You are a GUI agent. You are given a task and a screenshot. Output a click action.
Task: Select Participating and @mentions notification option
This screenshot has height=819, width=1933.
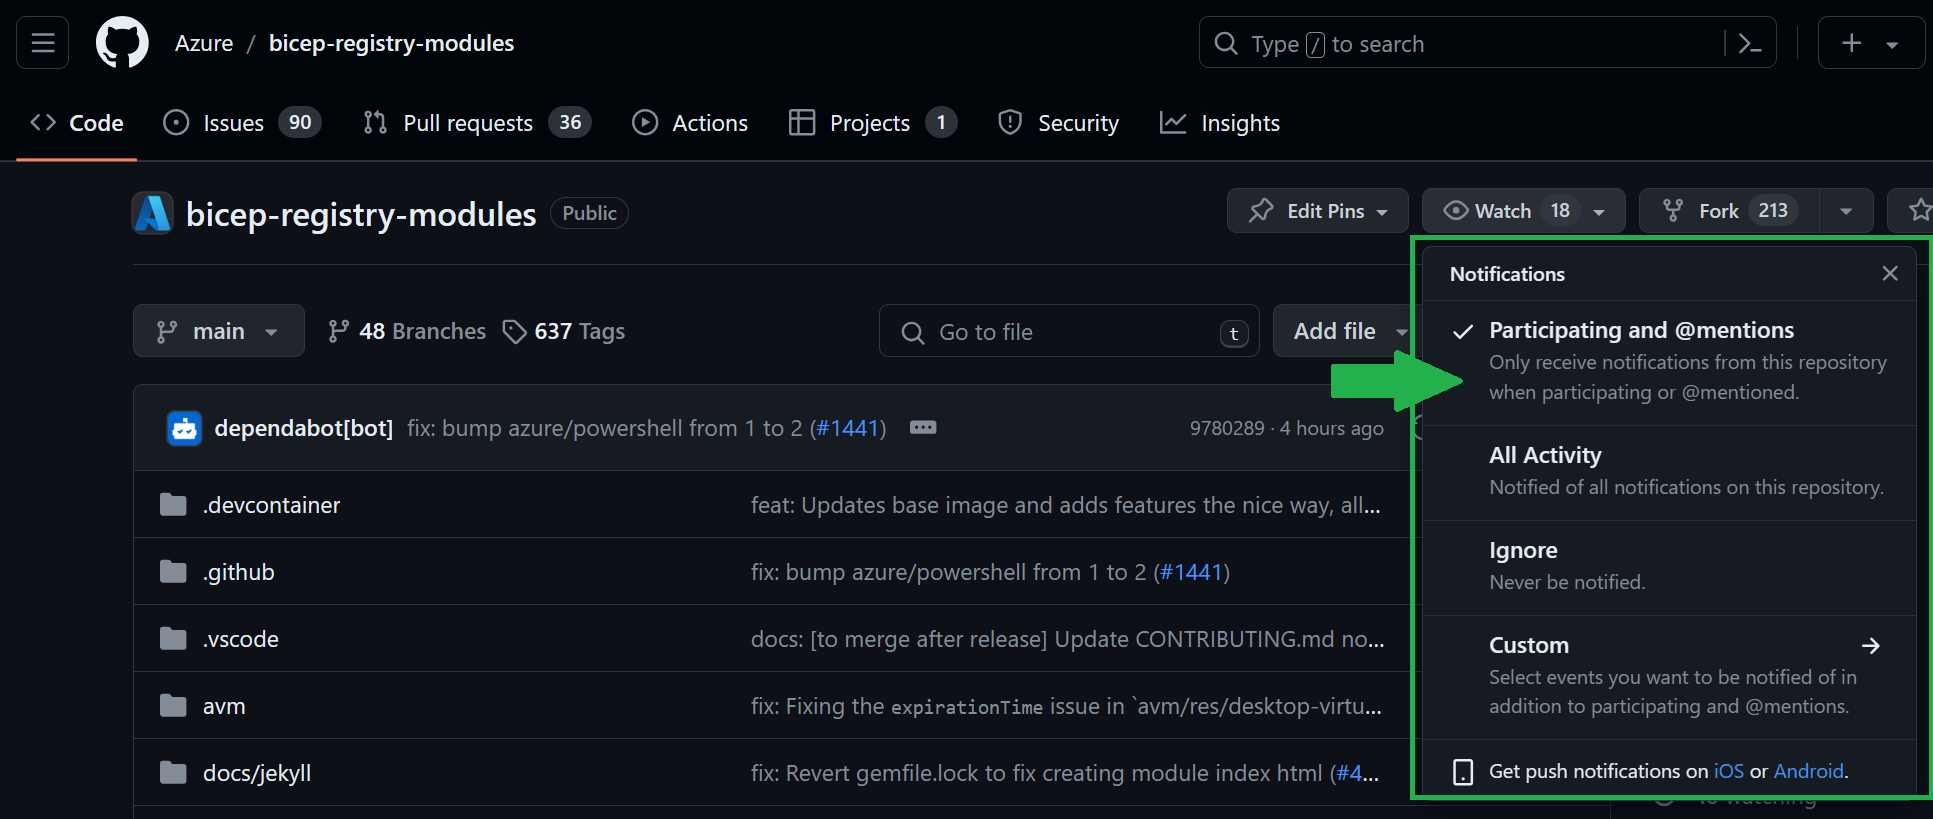(1669, 361)
